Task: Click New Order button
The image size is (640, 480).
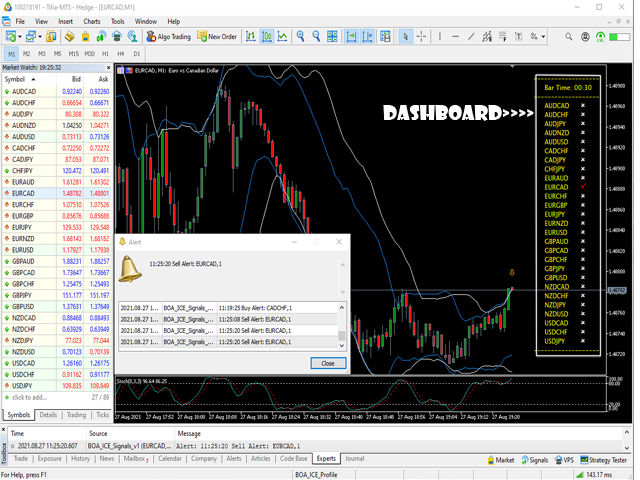Action: click(217, 37)
